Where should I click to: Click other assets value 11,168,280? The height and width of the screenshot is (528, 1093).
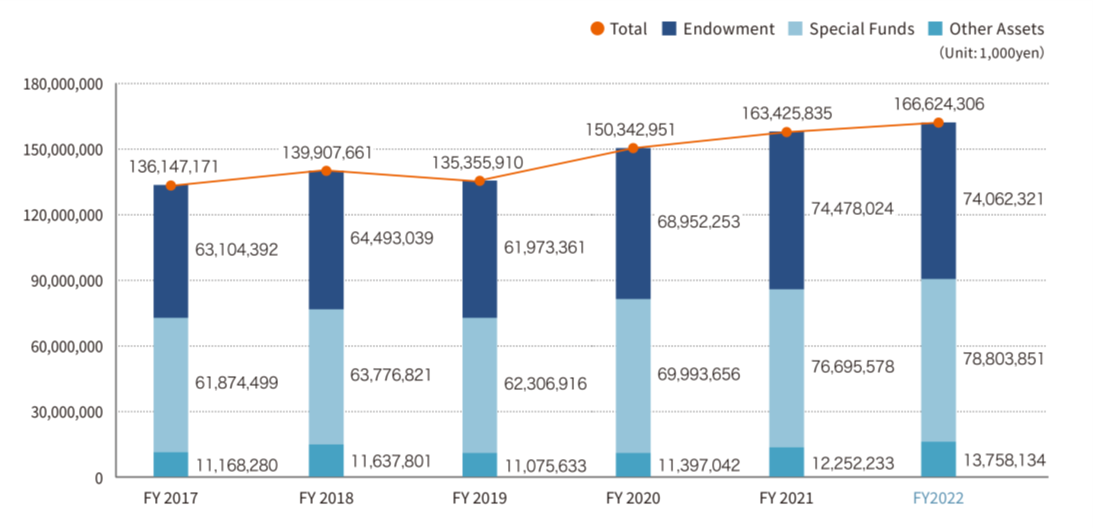pyautogui.click(x=238, y=463)
